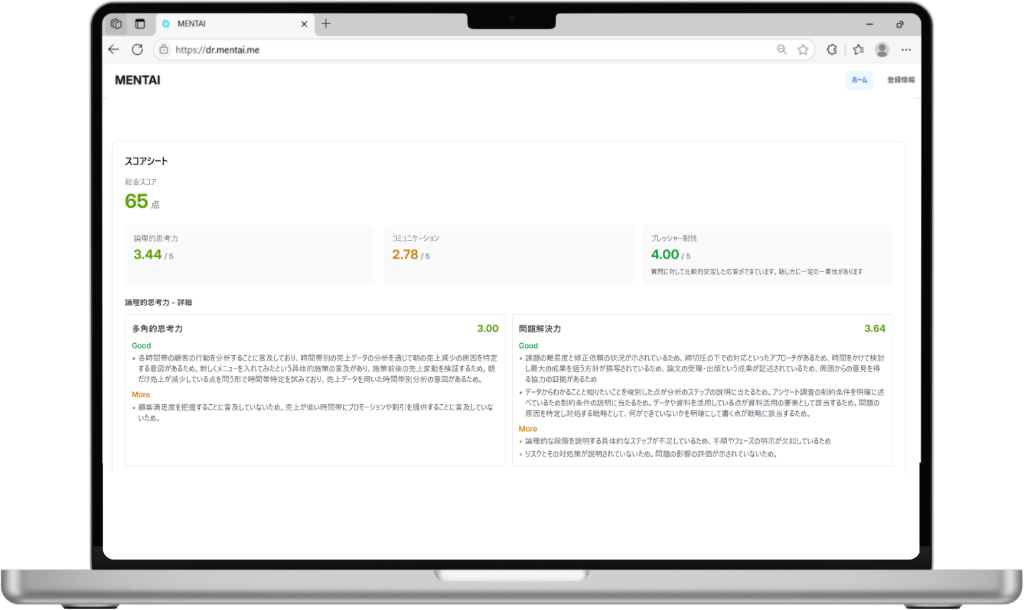Select the コミュニケーション score card

point(507,254)
